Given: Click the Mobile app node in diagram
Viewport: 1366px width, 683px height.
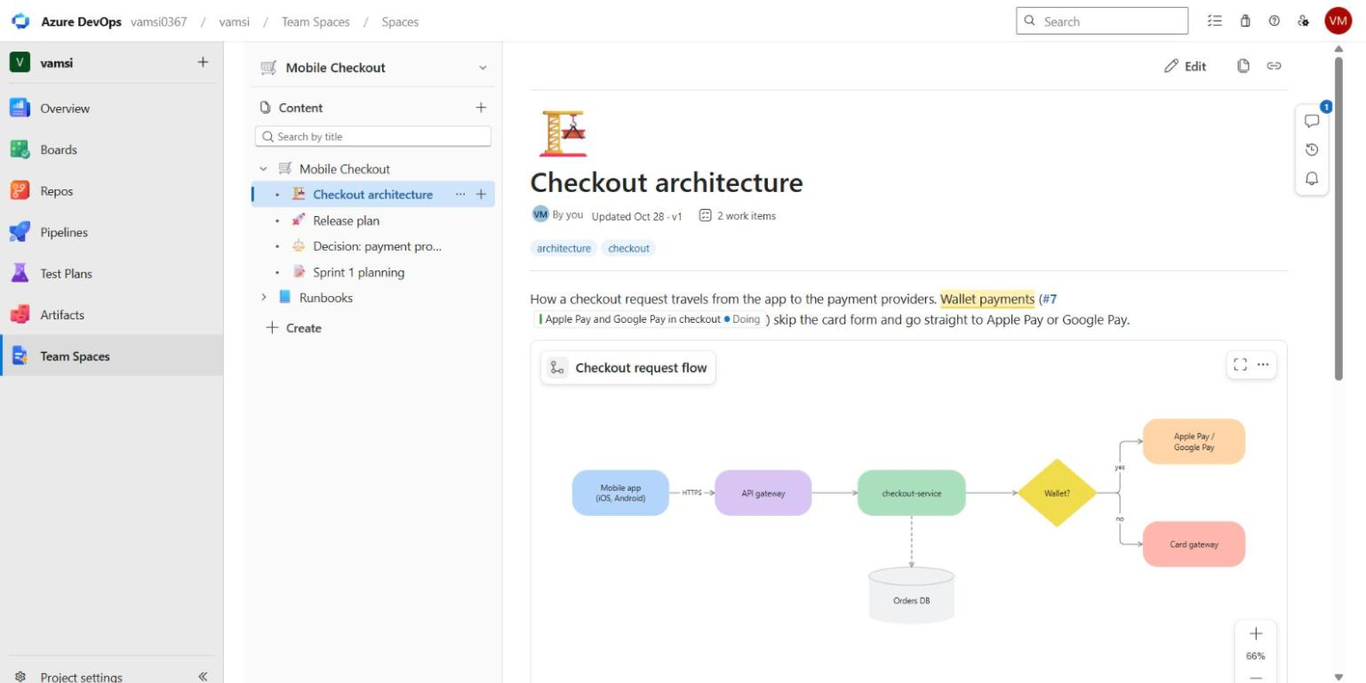Looking at the screenshot, I should tap(620, 493).
